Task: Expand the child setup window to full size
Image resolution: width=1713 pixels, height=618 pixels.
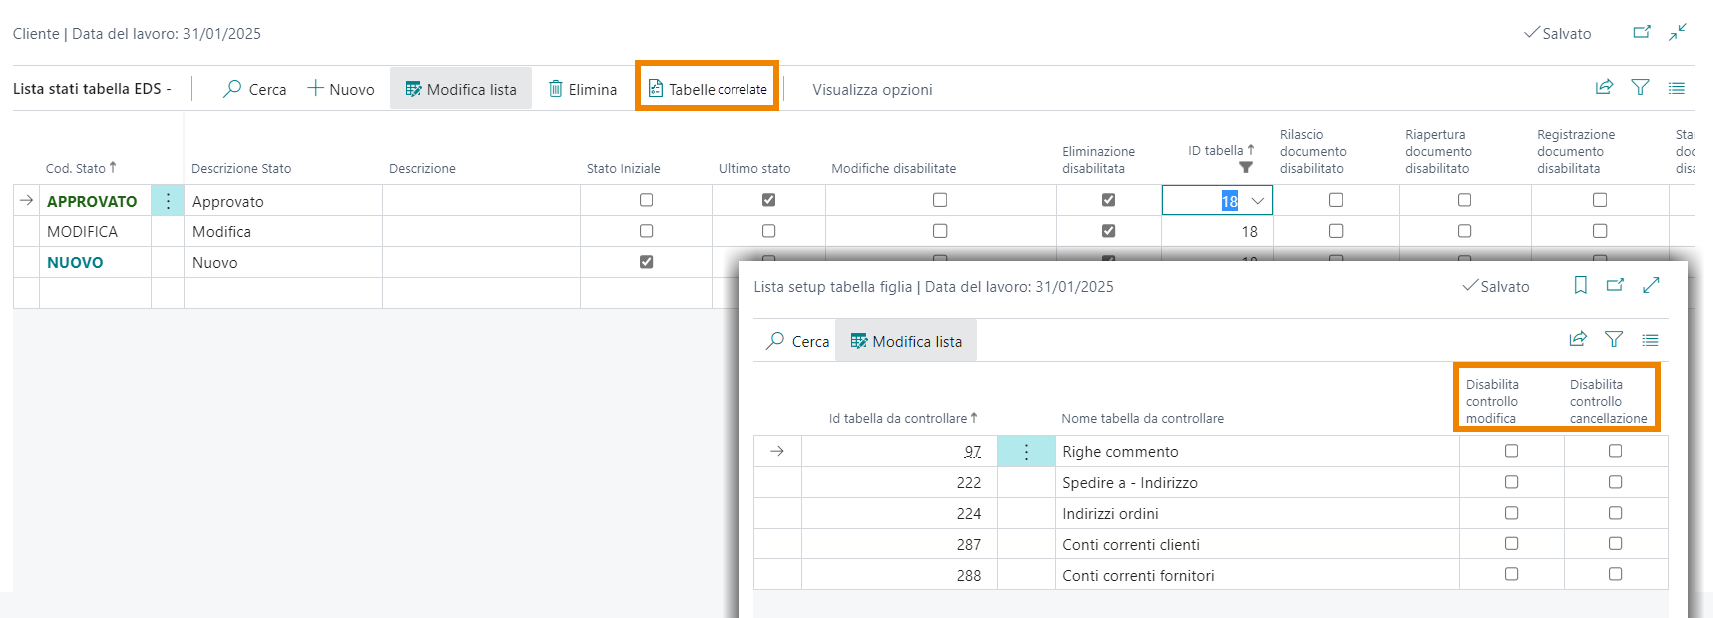Action: [1651, 285]
